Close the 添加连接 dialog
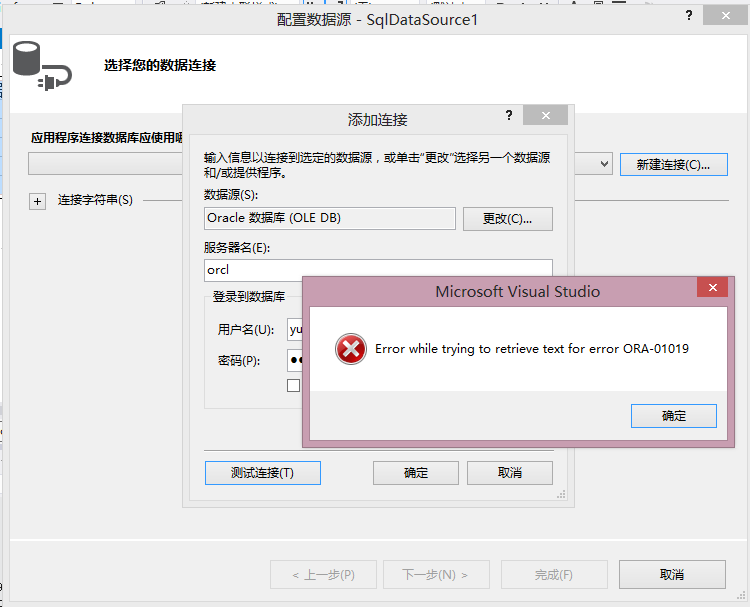Screen dimensions: 750x607 (x=545, y=115)
